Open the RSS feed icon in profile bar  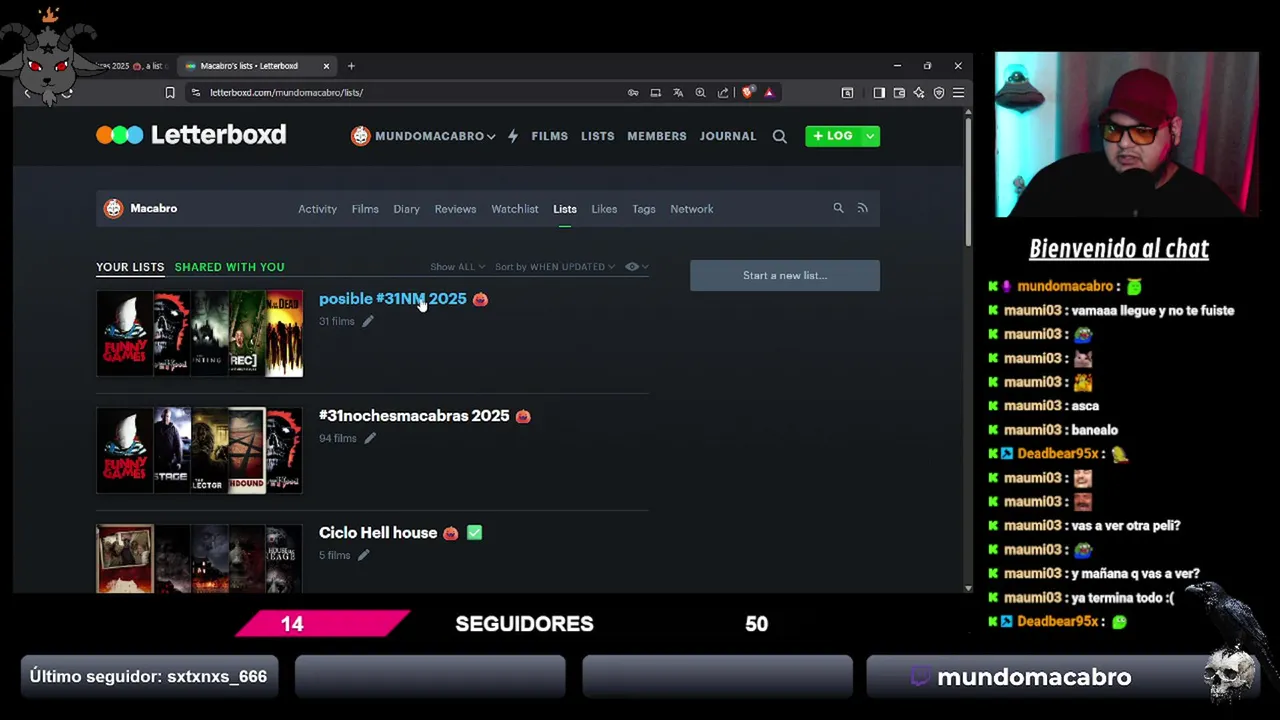[x=862, y=208]
